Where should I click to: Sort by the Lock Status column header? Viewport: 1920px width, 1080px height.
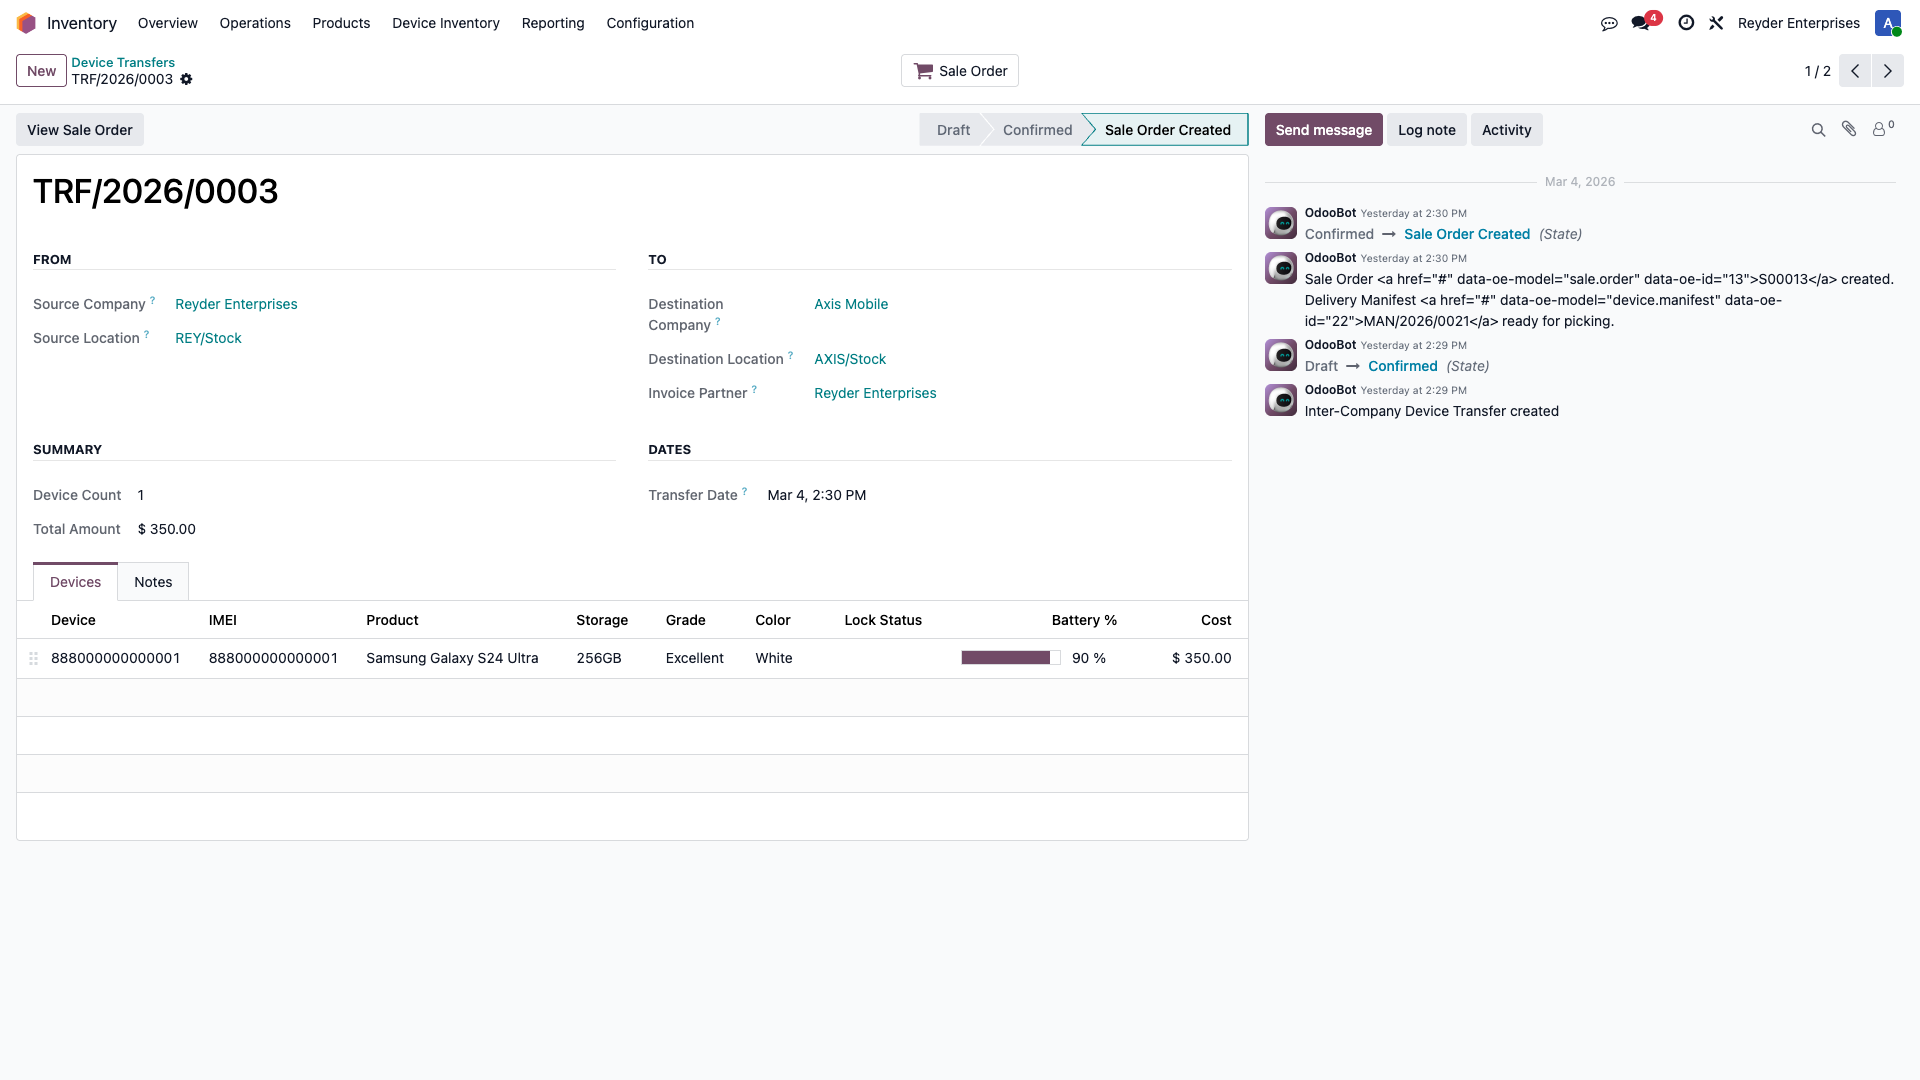[883, 620]
